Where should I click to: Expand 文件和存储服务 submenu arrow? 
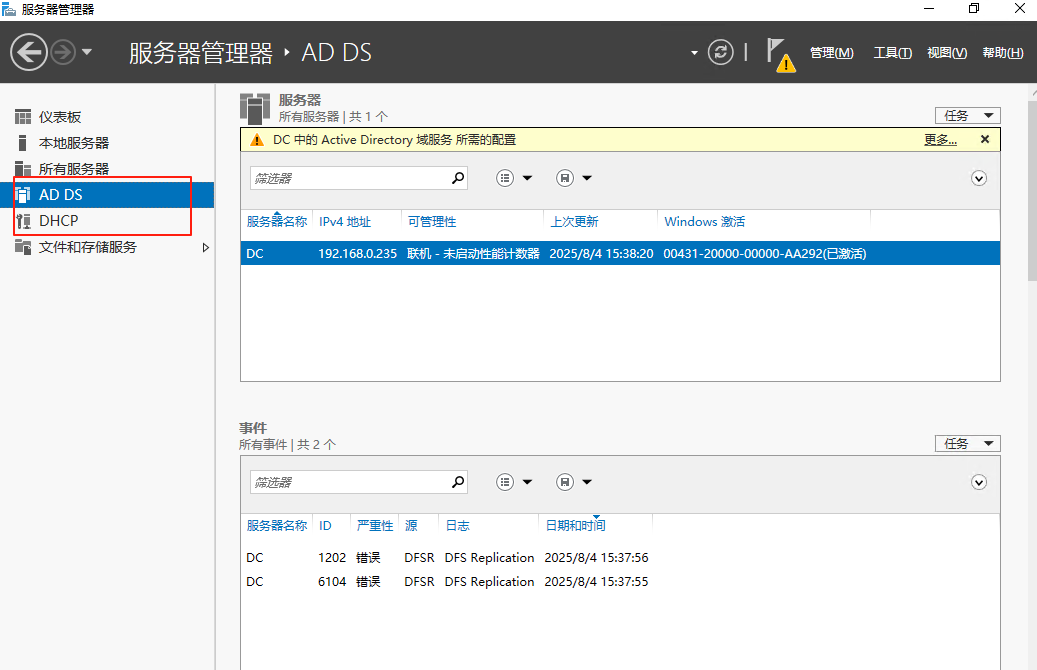pos(206,247)
